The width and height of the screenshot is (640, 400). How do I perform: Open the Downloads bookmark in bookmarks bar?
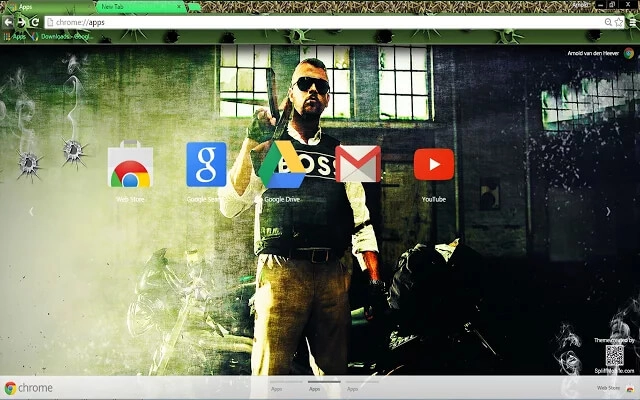click(62, 37)
